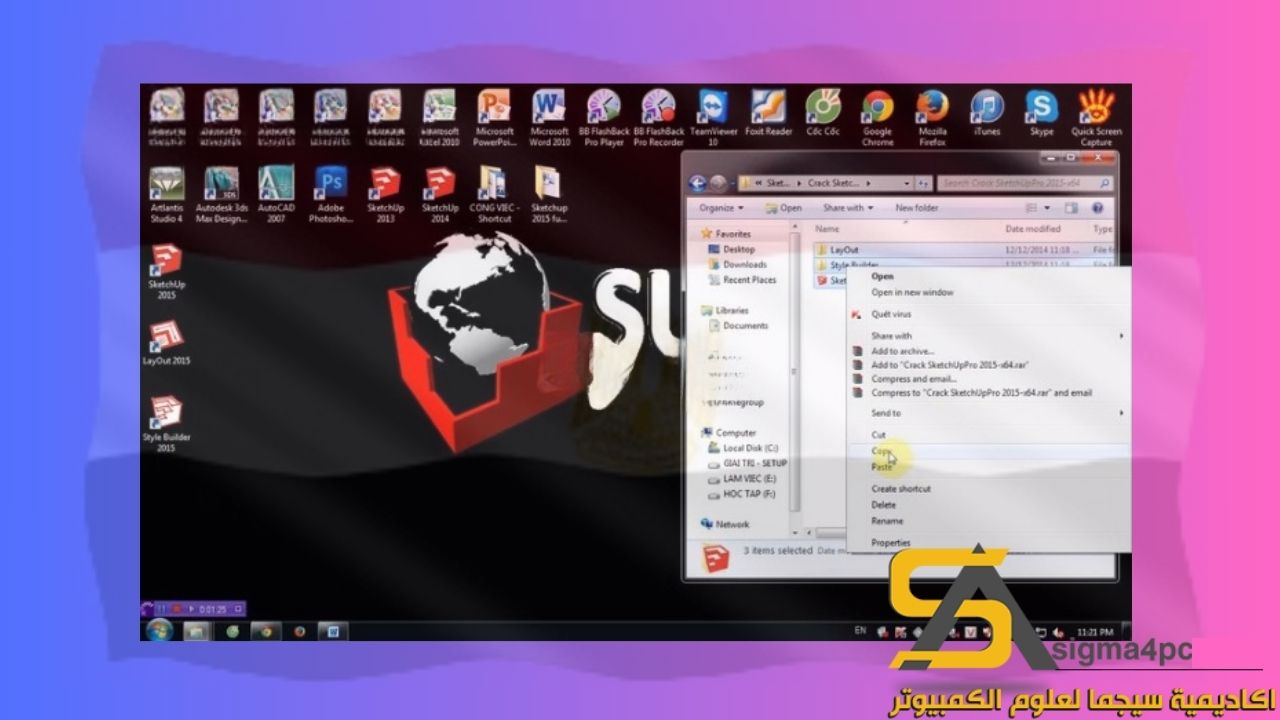This screenshot has height=720, width=1280.
Task: Open the Skype desktop shortcut
Action: click(1042, 112)
